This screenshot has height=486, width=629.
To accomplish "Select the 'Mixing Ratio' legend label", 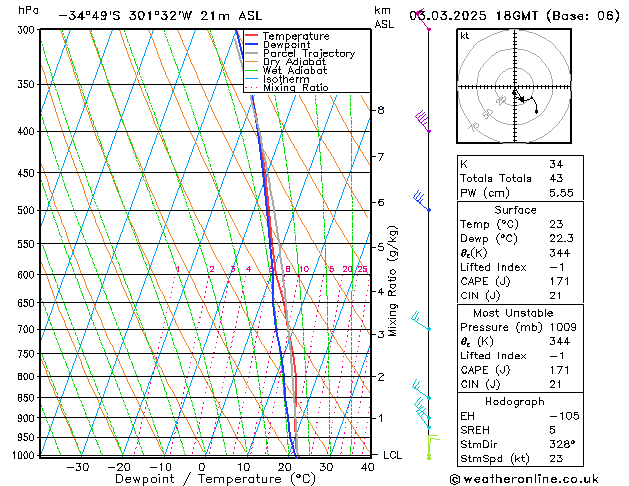I will [296, 87].
